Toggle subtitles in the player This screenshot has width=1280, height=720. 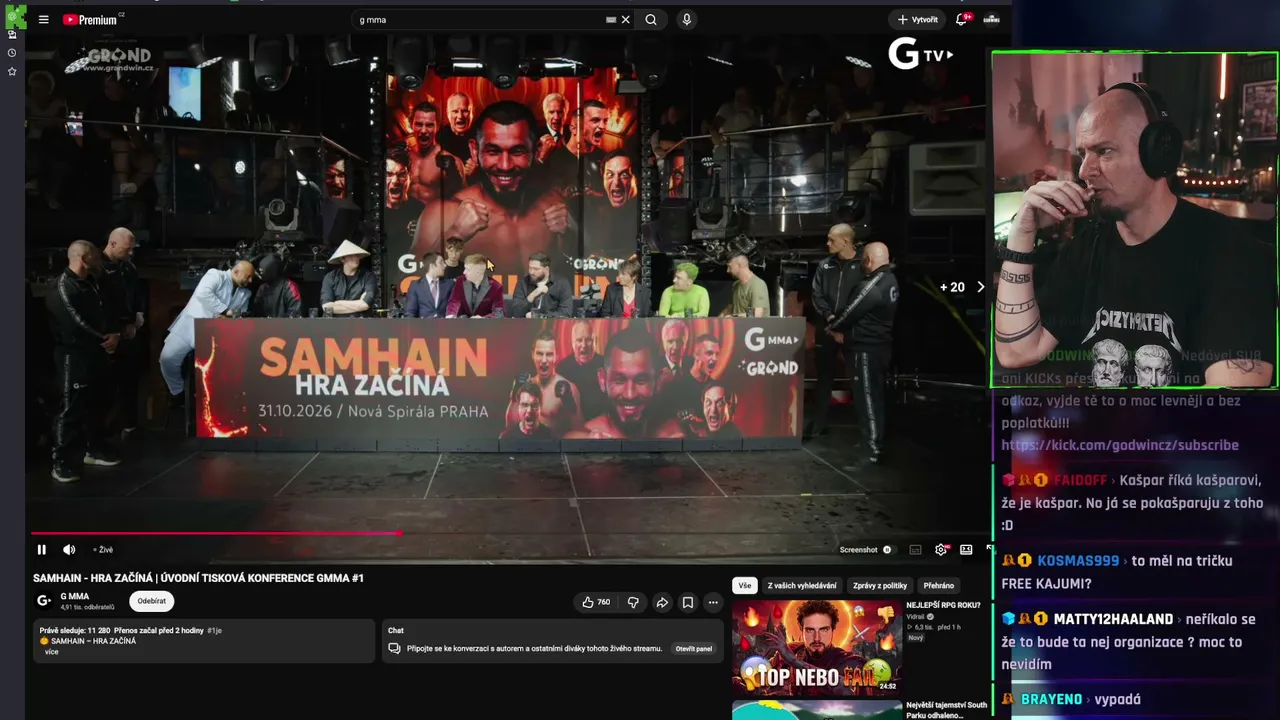(915, 550)
